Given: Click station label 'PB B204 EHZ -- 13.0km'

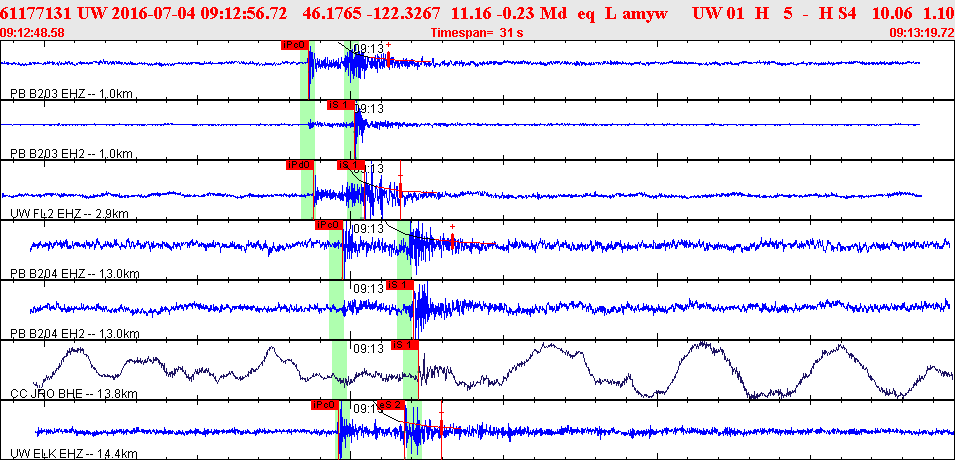Looking at the screenshot, I should pos(74,274).
